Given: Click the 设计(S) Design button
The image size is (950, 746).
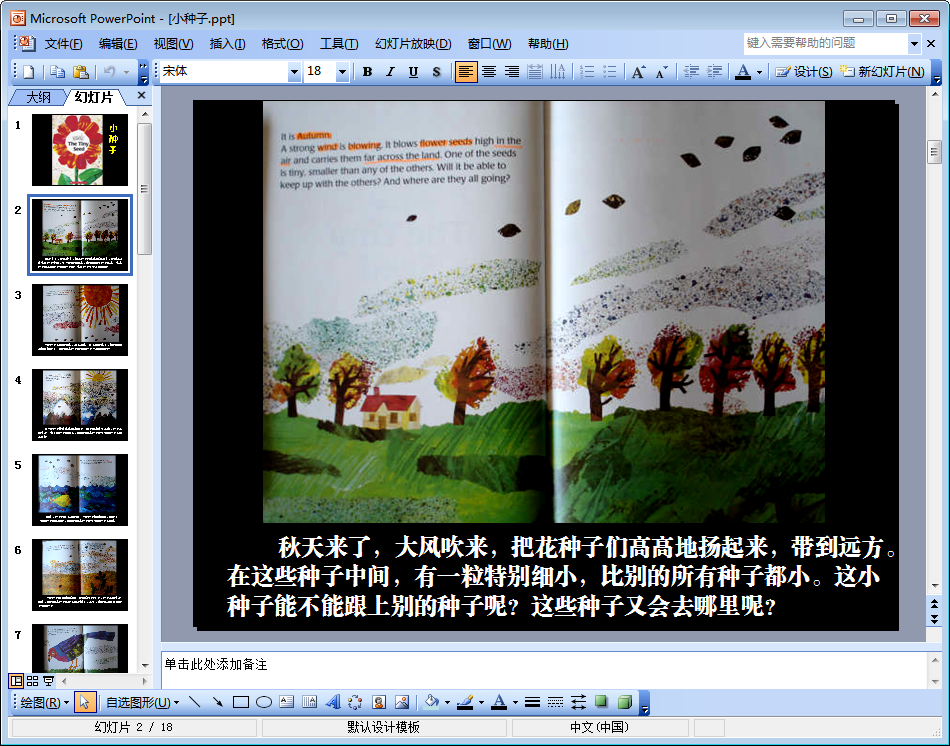Looking at the screenshot, I should click(x=803, y=72).
